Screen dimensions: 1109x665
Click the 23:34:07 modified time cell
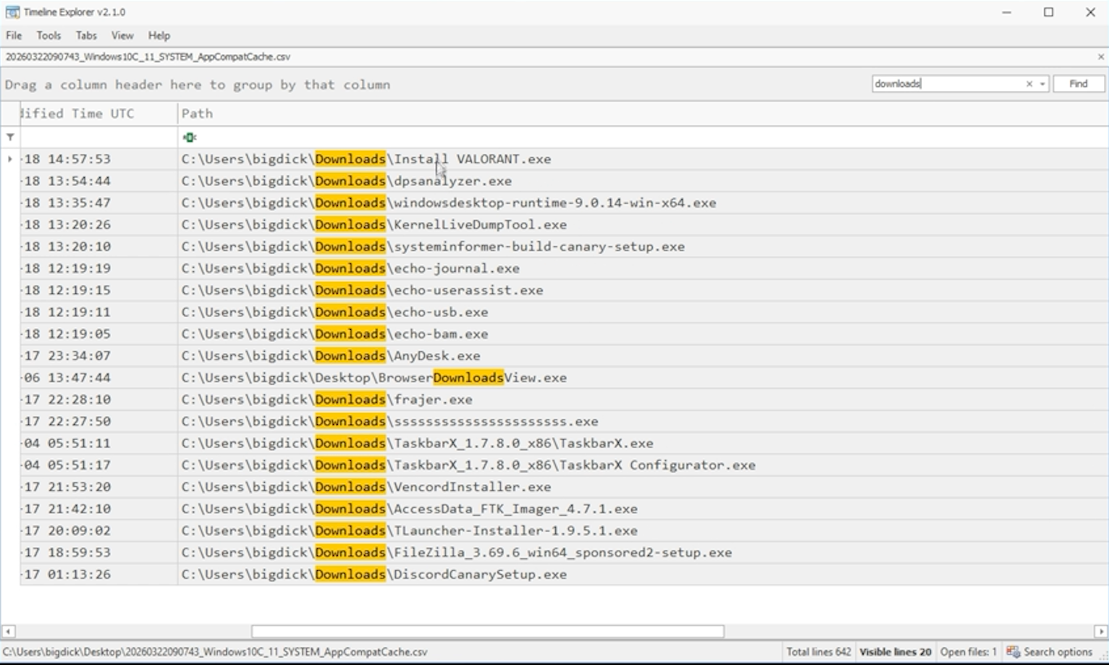98,356
